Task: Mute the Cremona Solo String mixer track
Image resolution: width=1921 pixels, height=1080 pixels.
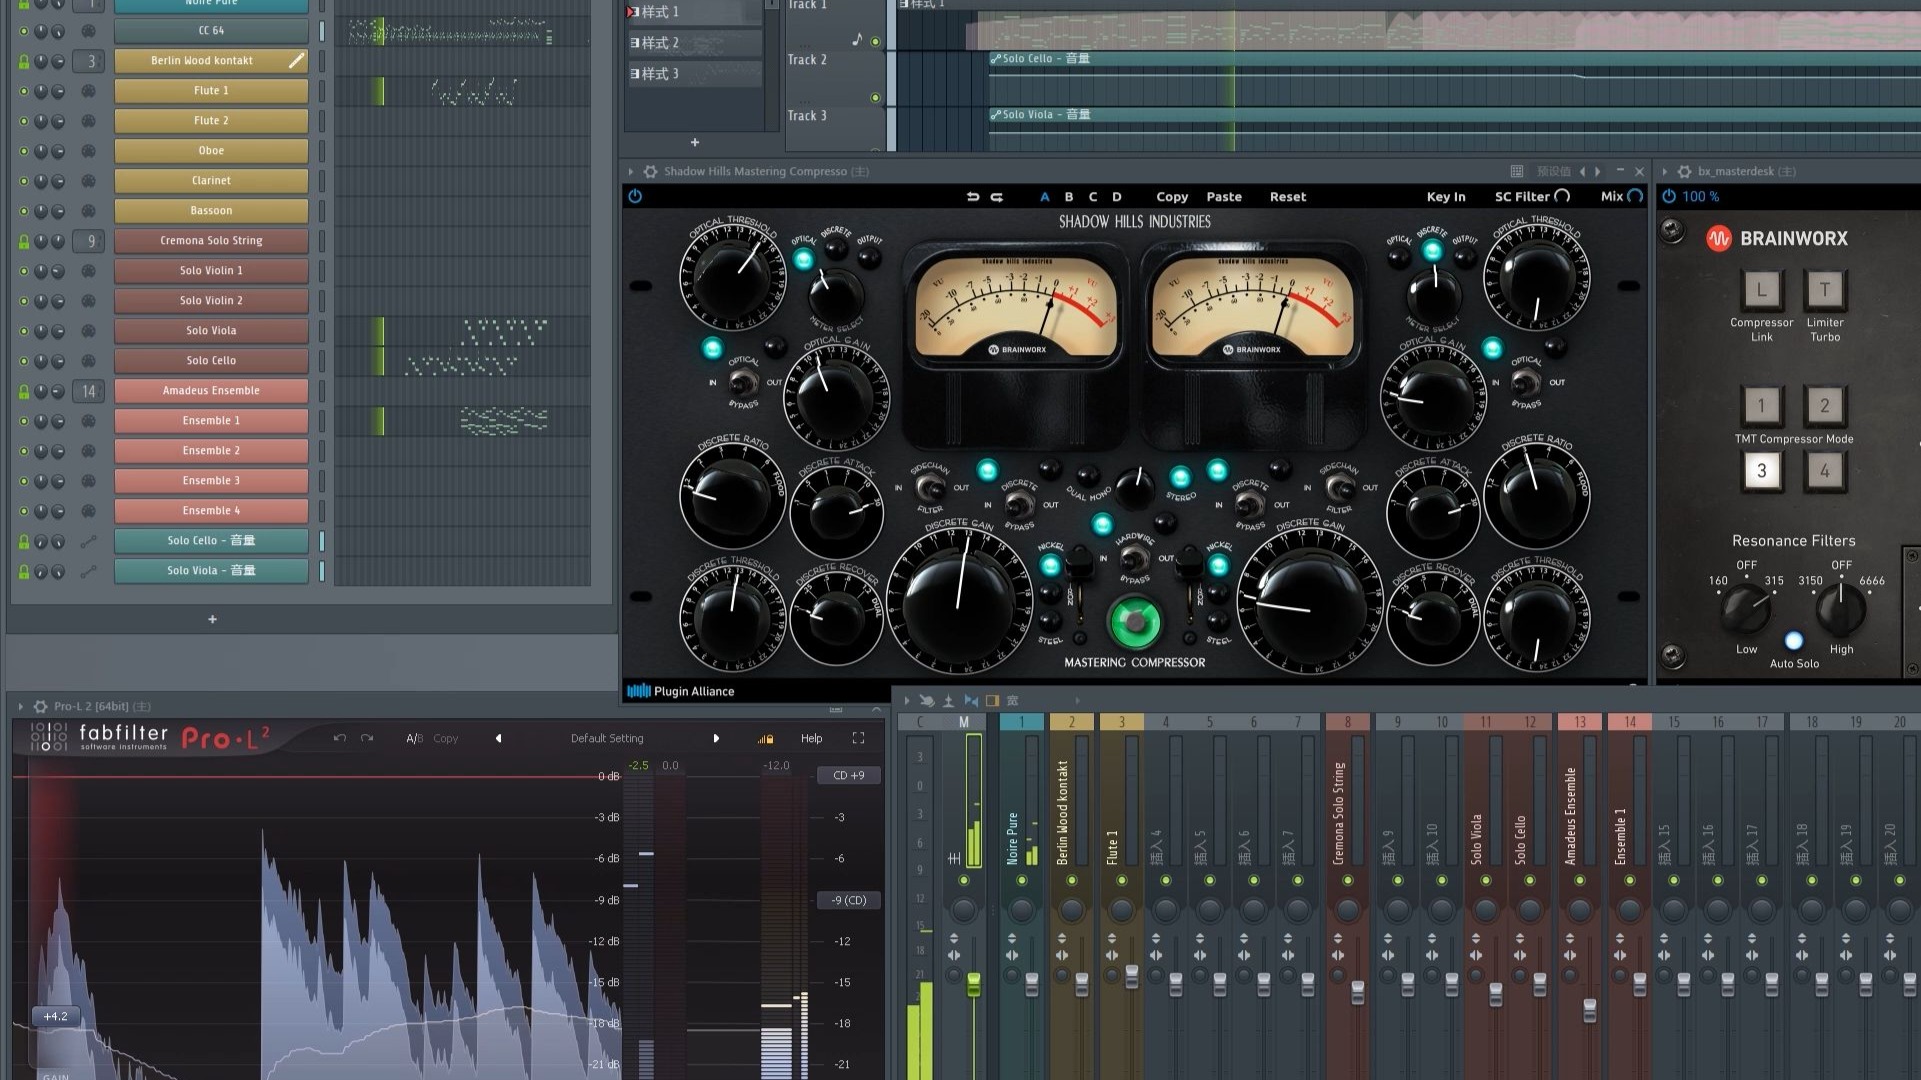Action: click(x=1348, y=881)
